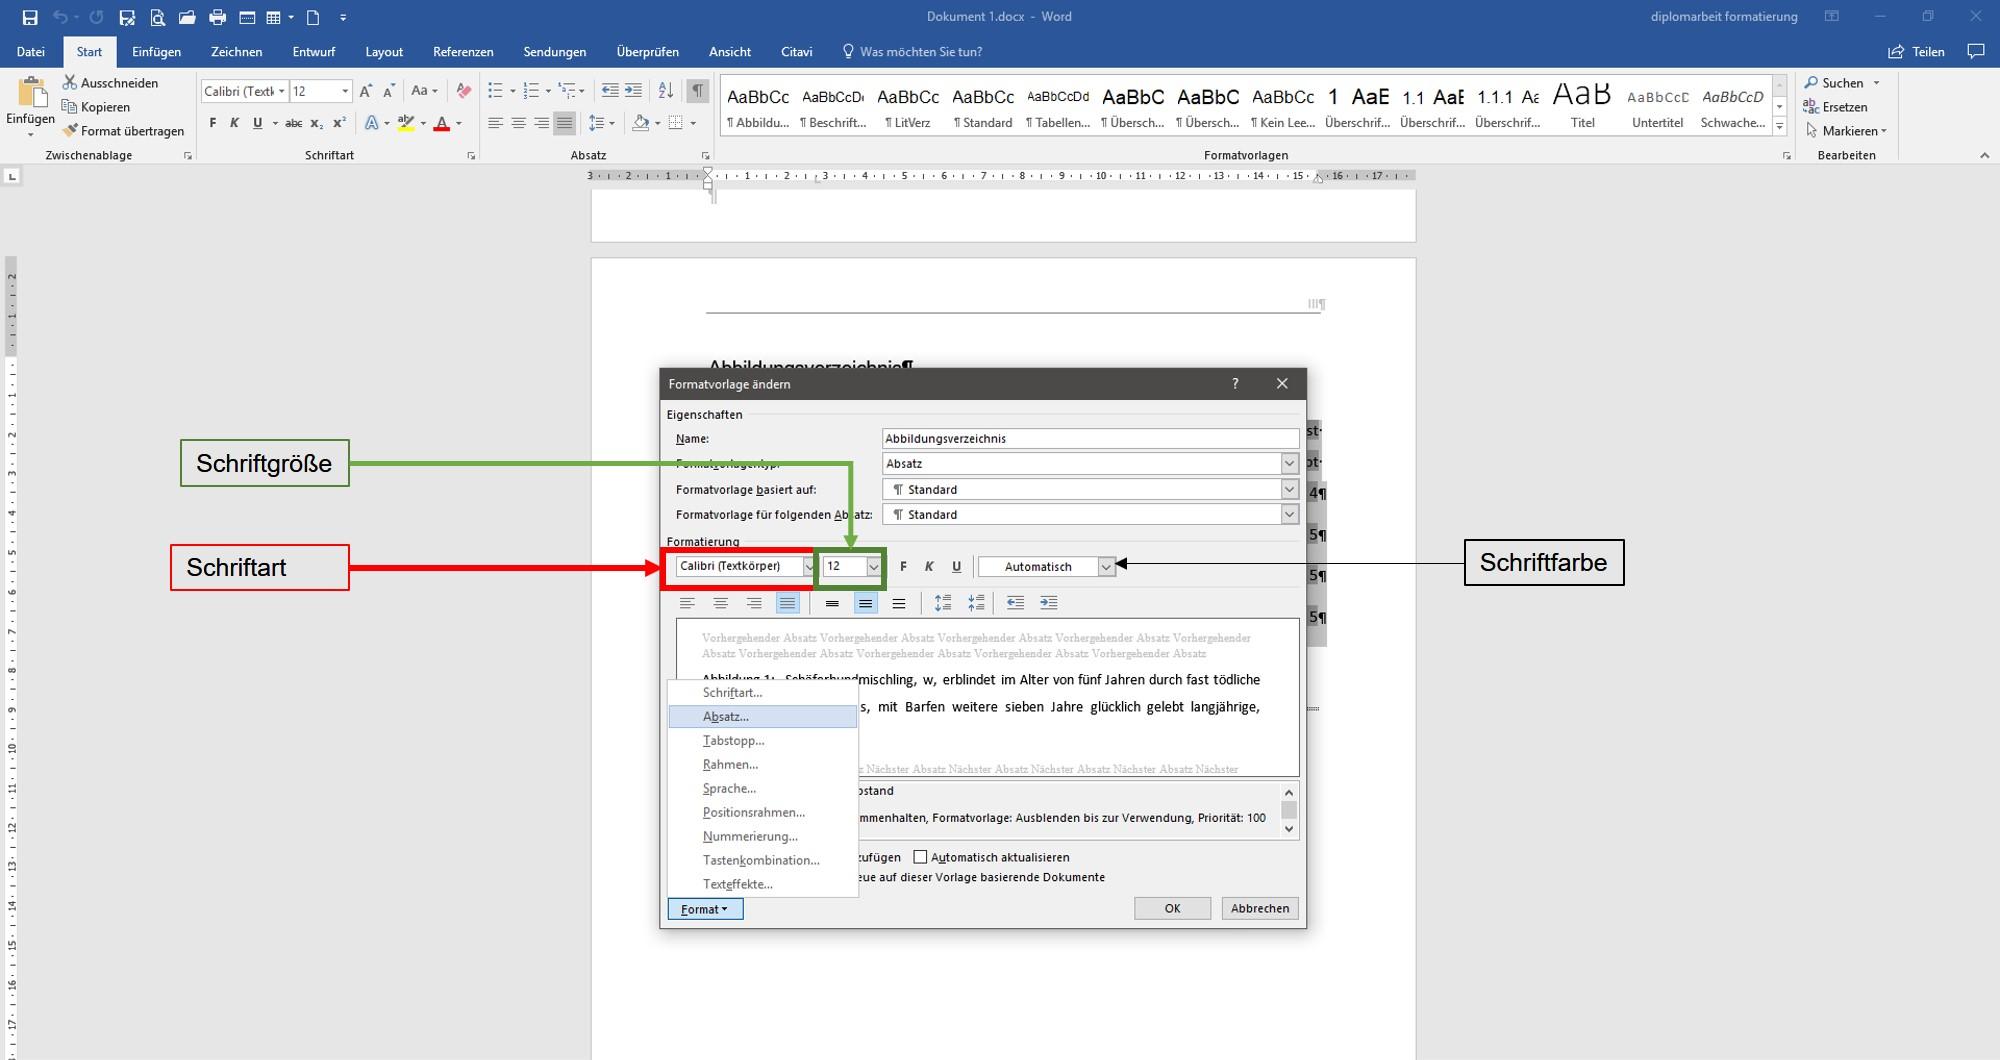The image size is (2000, 1060).
Task: Click the center alignment icon in dialog
Action: click(x=720, y=603)
